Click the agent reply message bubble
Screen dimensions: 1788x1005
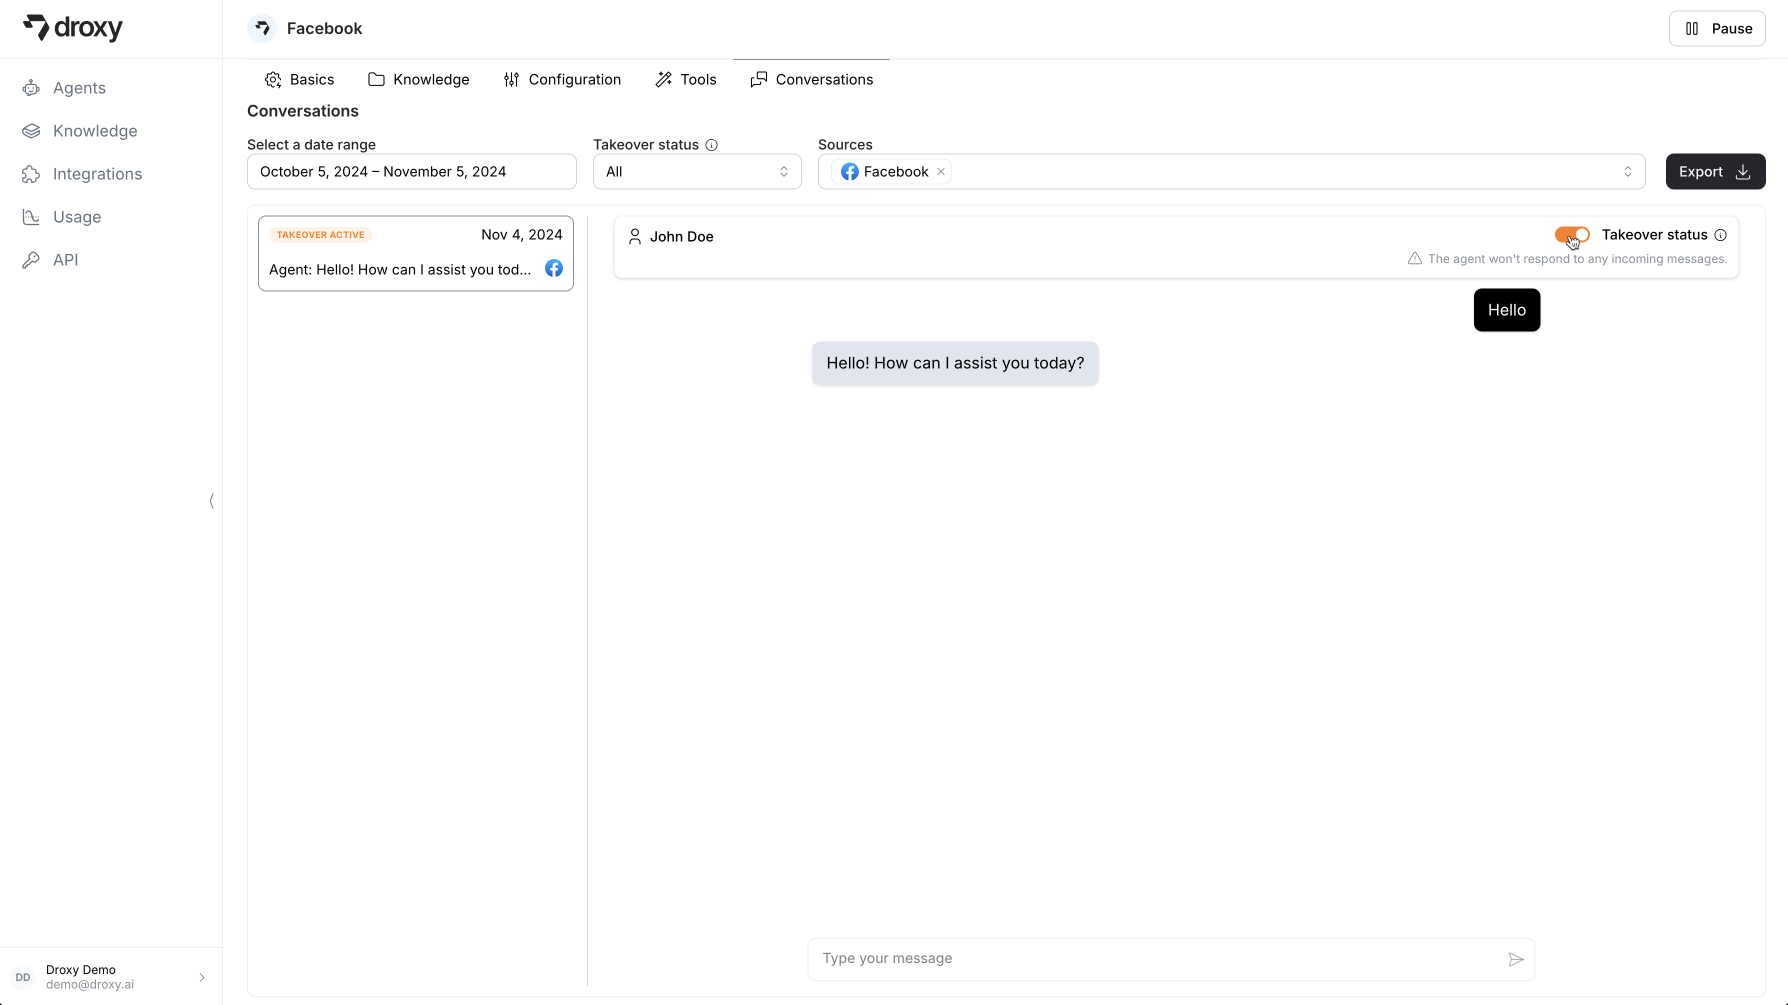click(955, 364)
